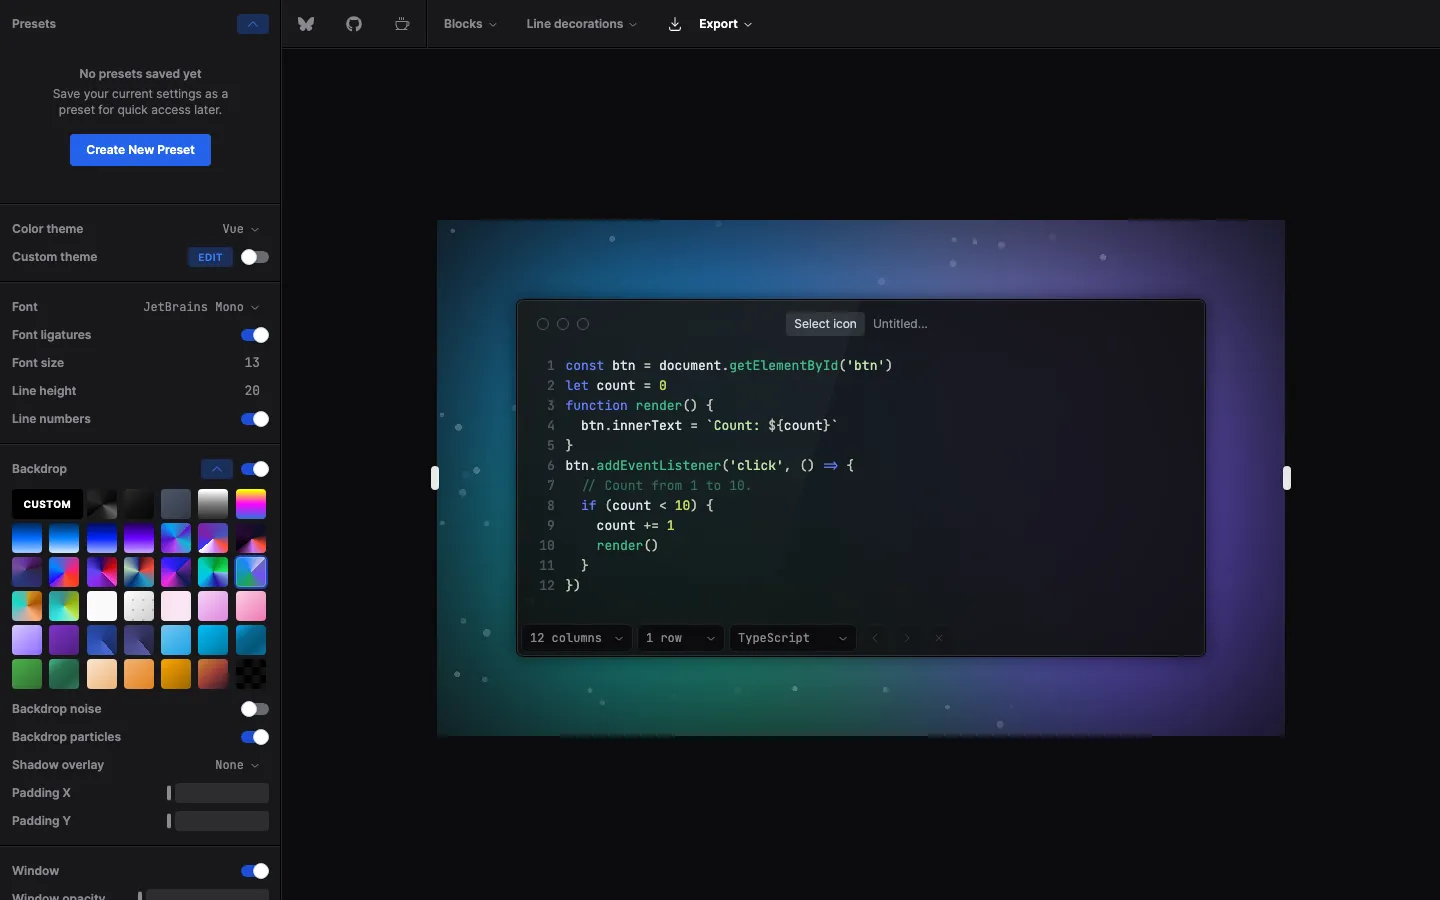
Task: Turn off Backdrop particles
Action: [x=255, y=737]
